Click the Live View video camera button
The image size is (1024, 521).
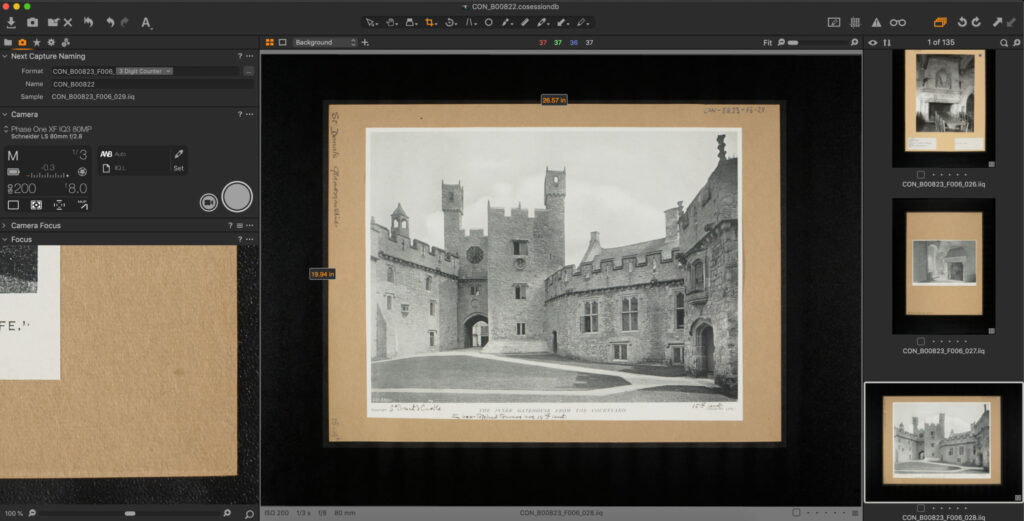click(208, 202)
